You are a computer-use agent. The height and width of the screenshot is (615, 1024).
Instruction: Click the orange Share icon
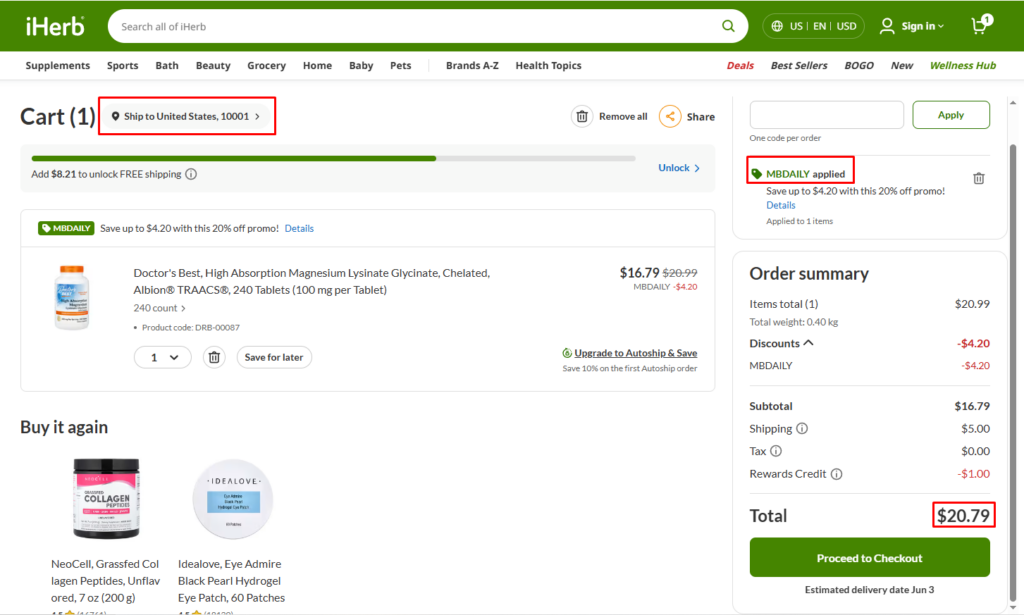pyautogui.click(x=670, y=116)
